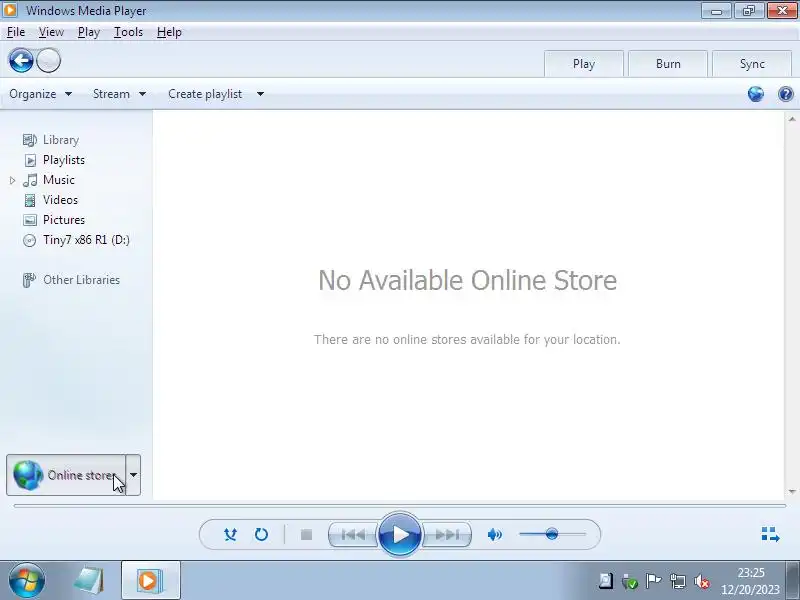Screen dimensions: 800x600
Task: Skip to previous track
Action: (353, 534)
